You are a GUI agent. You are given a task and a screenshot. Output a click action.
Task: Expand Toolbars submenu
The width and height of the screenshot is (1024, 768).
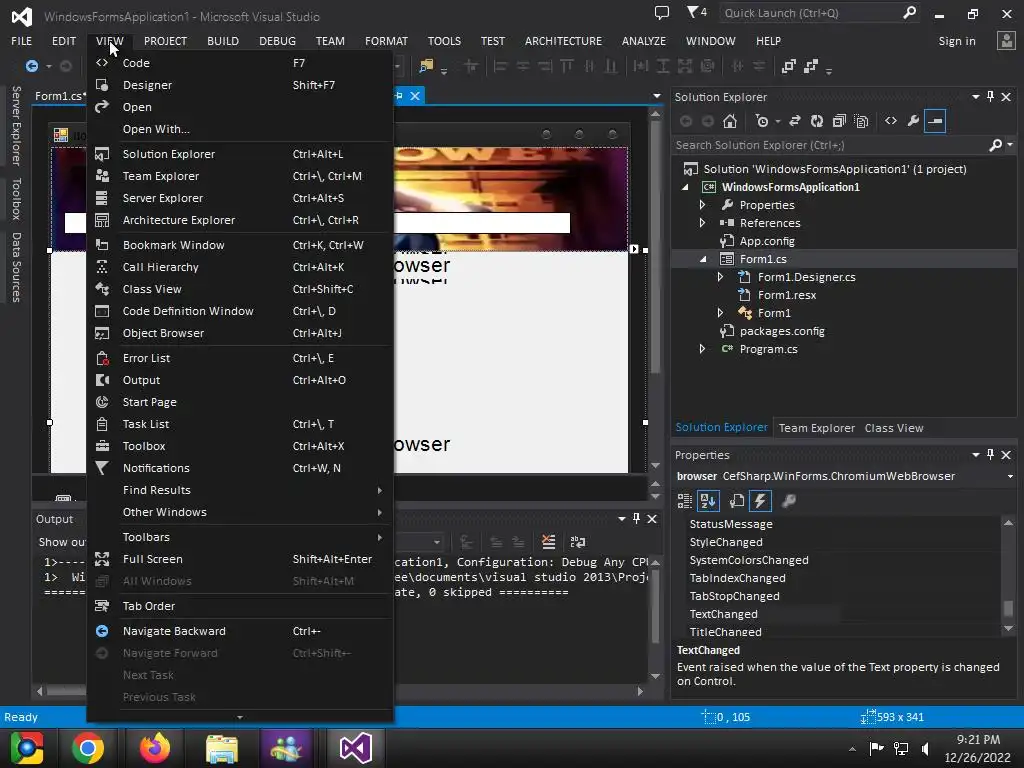[x=240, y=537]
